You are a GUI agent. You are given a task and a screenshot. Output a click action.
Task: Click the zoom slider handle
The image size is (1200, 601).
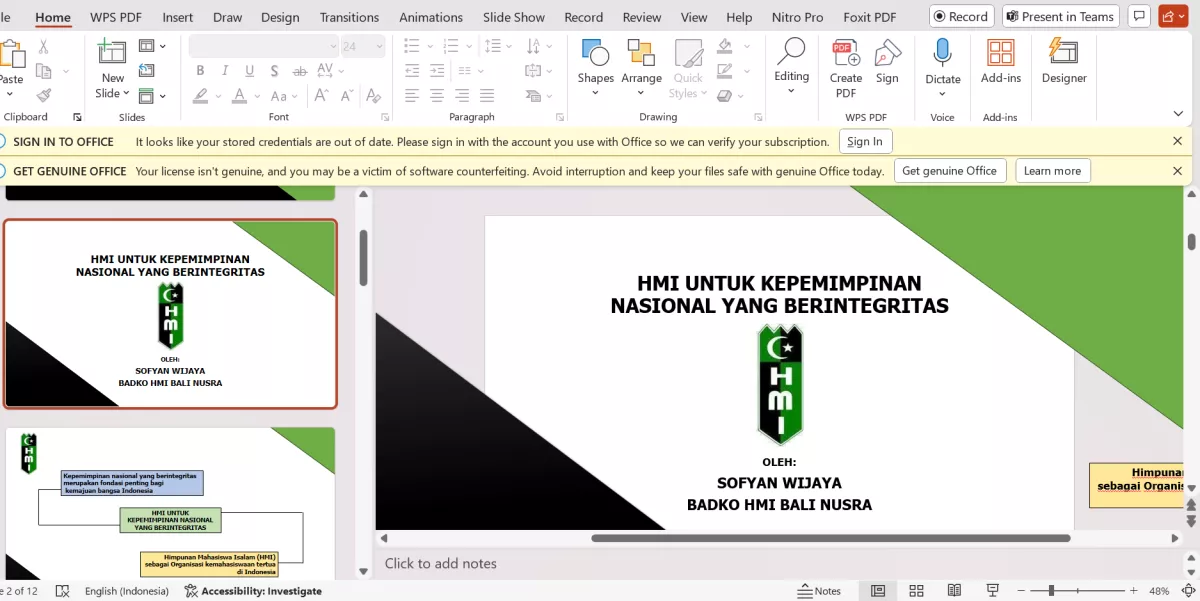[x=1051, y=591]
